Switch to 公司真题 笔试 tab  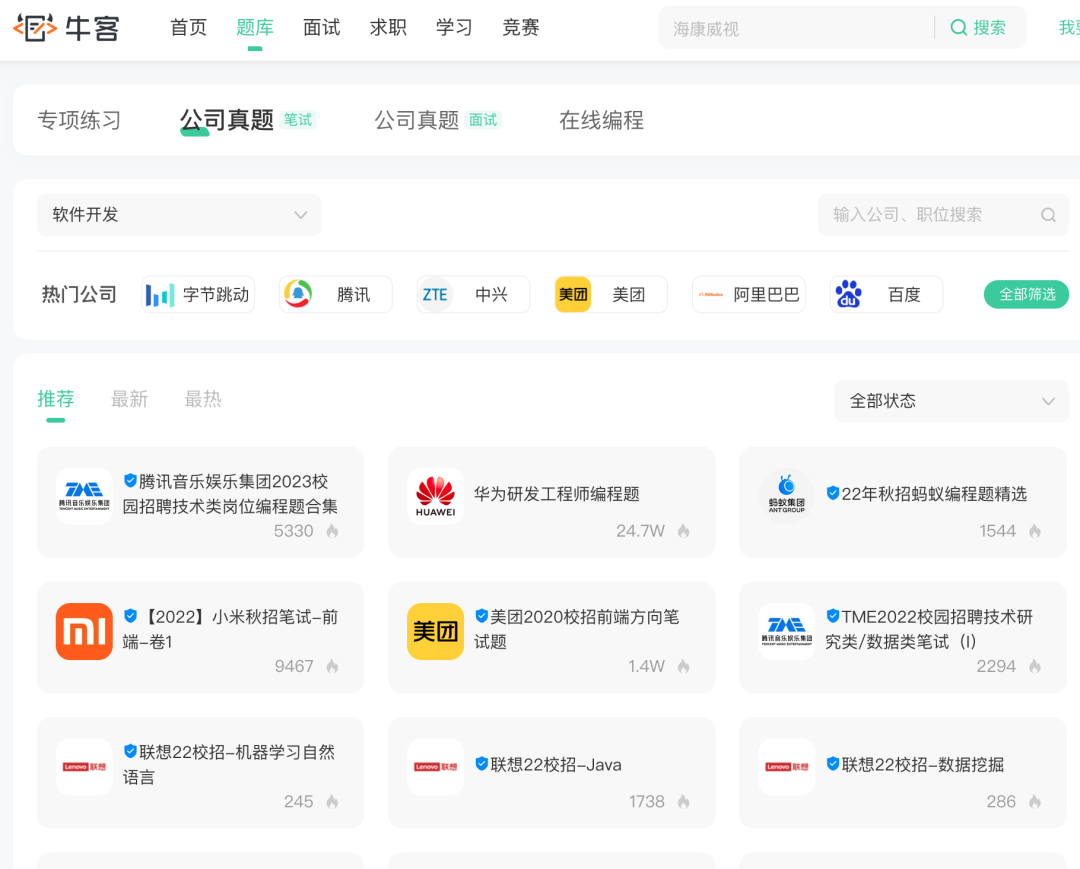coord(247,120)
